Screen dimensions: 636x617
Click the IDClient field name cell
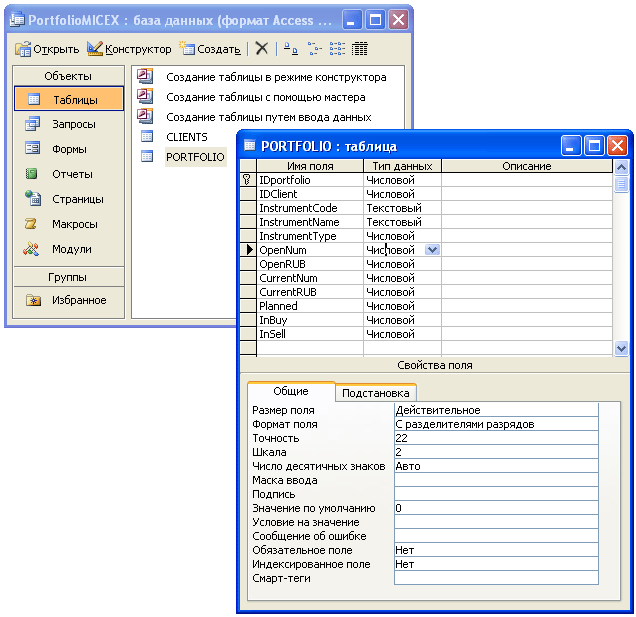[310, 194]
